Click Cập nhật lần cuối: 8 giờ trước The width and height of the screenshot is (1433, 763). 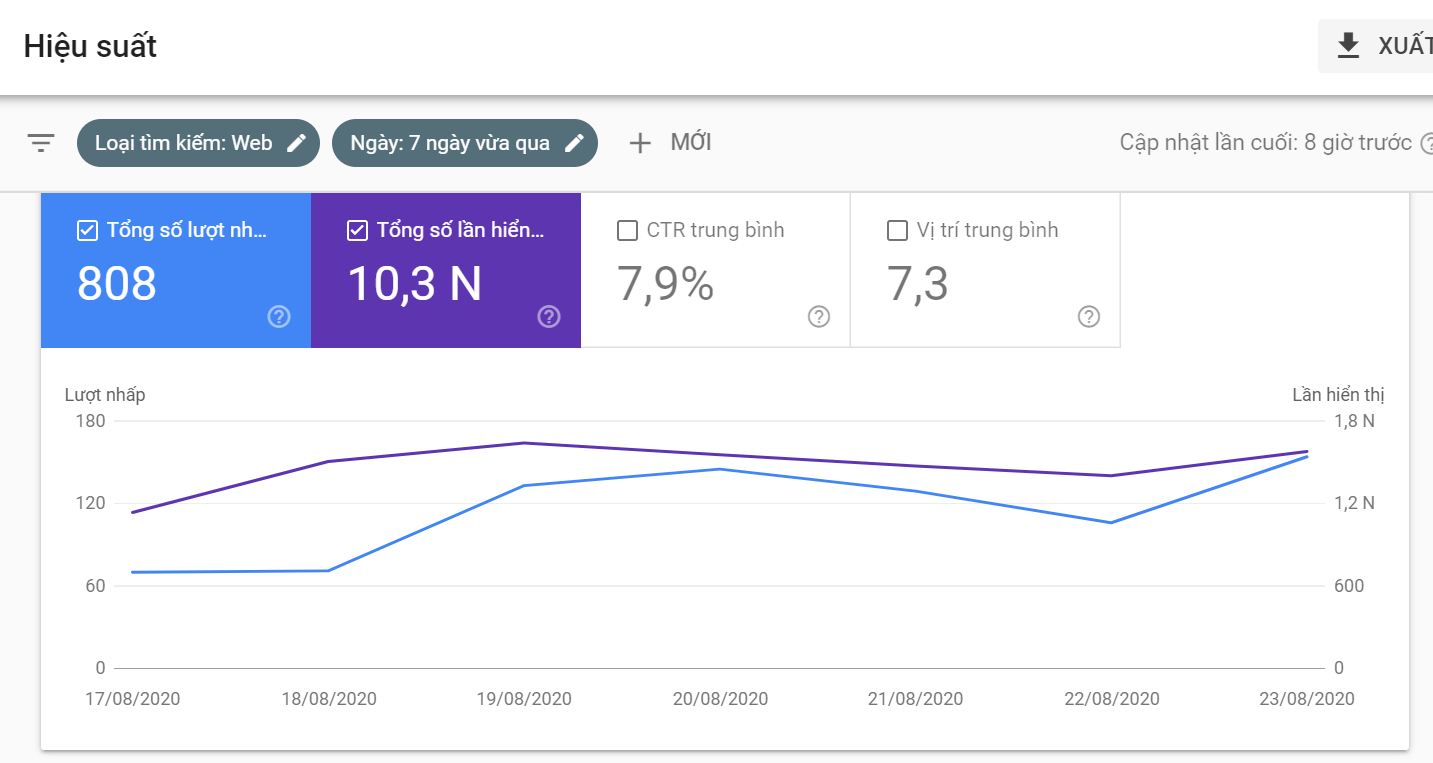[x=1266, y=143]
